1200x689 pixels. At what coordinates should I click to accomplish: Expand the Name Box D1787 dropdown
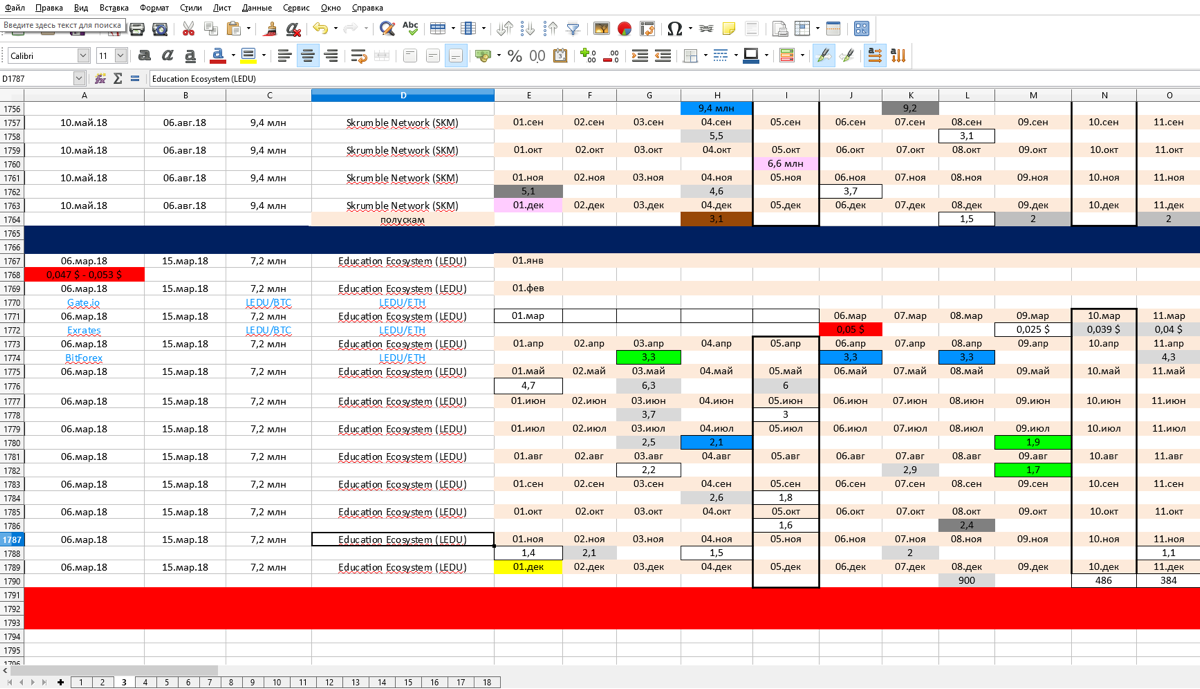tap(79, 78)
